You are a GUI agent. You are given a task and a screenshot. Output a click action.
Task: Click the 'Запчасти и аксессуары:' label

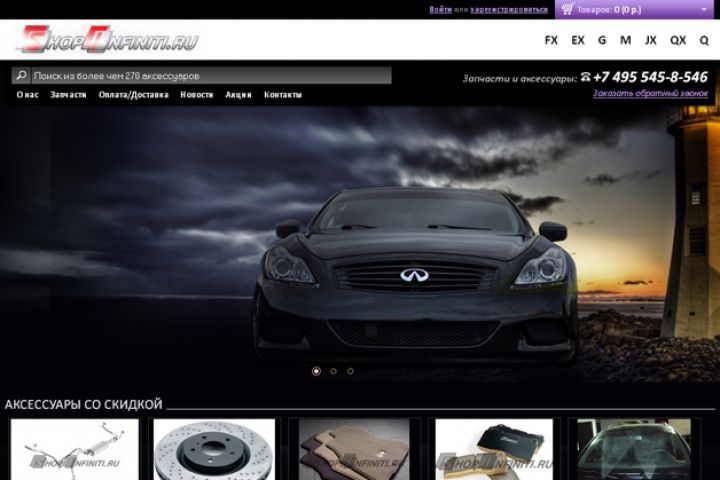pyautogui.click(x=519, y=79)
